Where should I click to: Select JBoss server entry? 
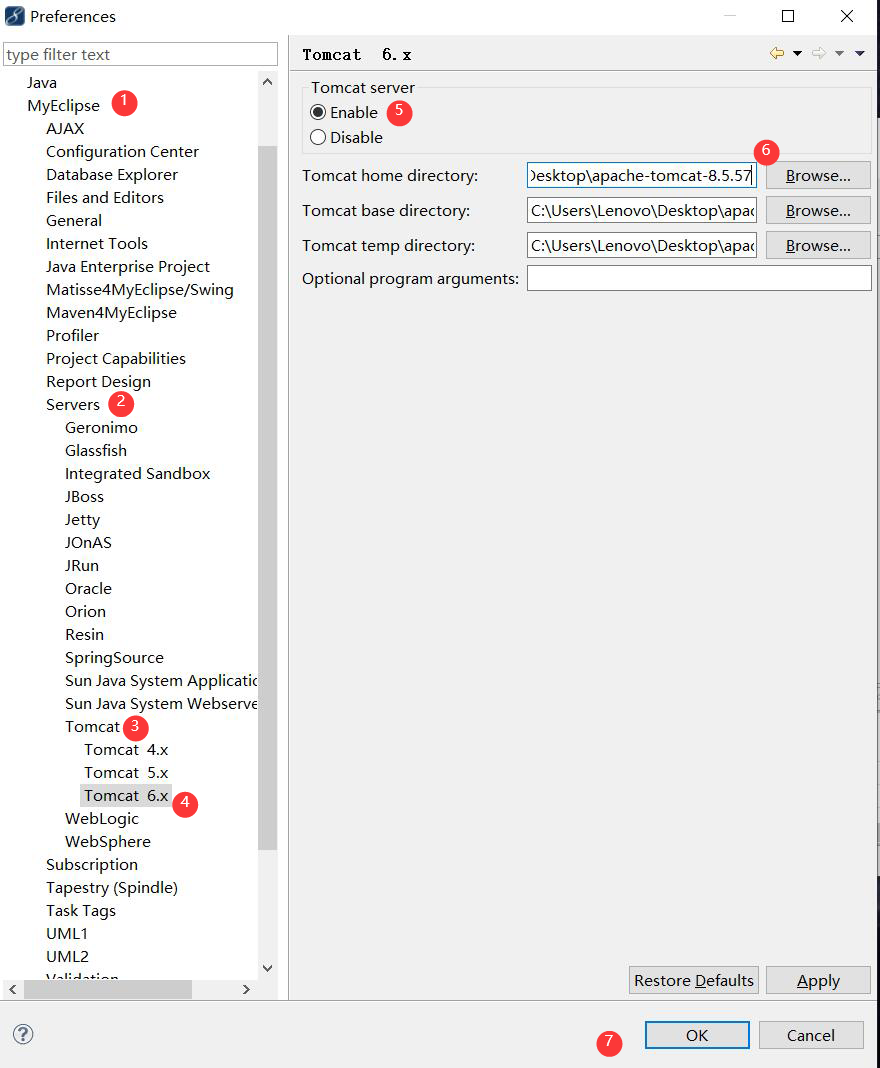(84, 497)
